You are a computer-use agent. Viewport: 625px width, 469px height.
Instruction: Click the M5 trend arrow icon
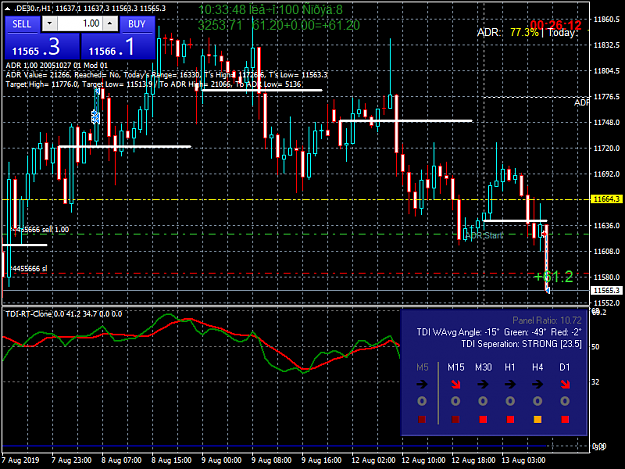tap(422, 384)
